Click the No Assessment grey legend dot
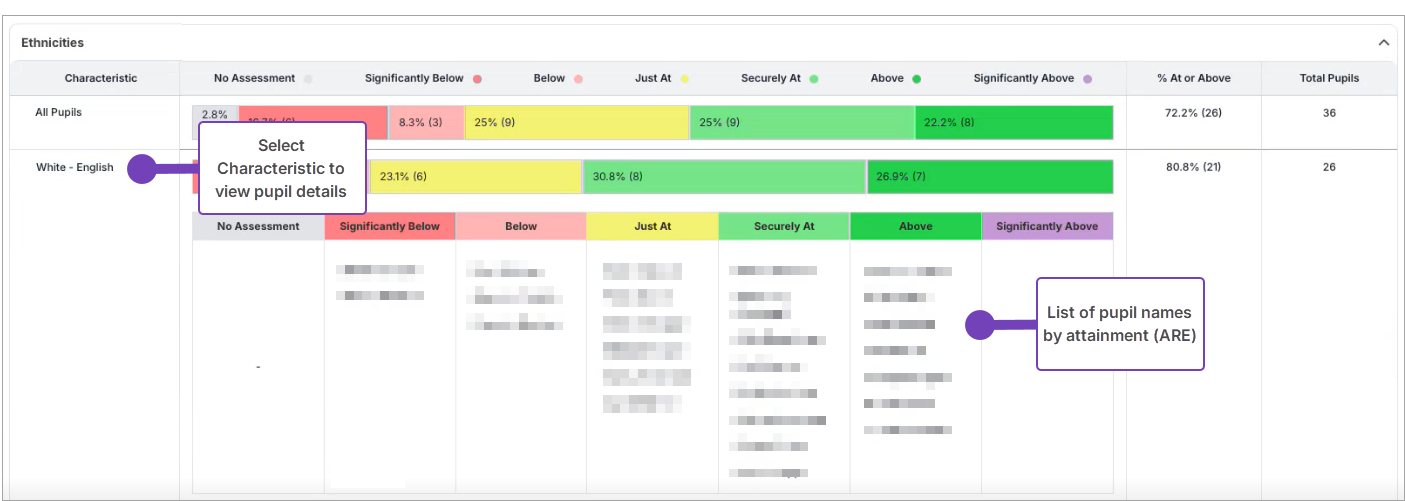Image resolution: width=1405 pixels, height=501 pixels. point(308,79)
